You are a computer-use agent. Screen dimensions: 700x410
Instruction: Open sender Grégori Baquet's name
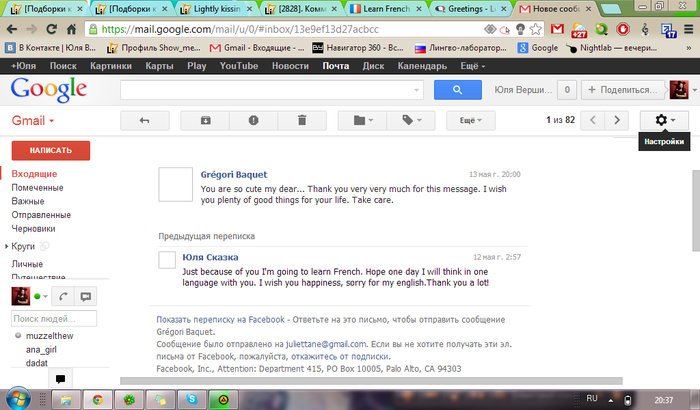click(233, 175)
